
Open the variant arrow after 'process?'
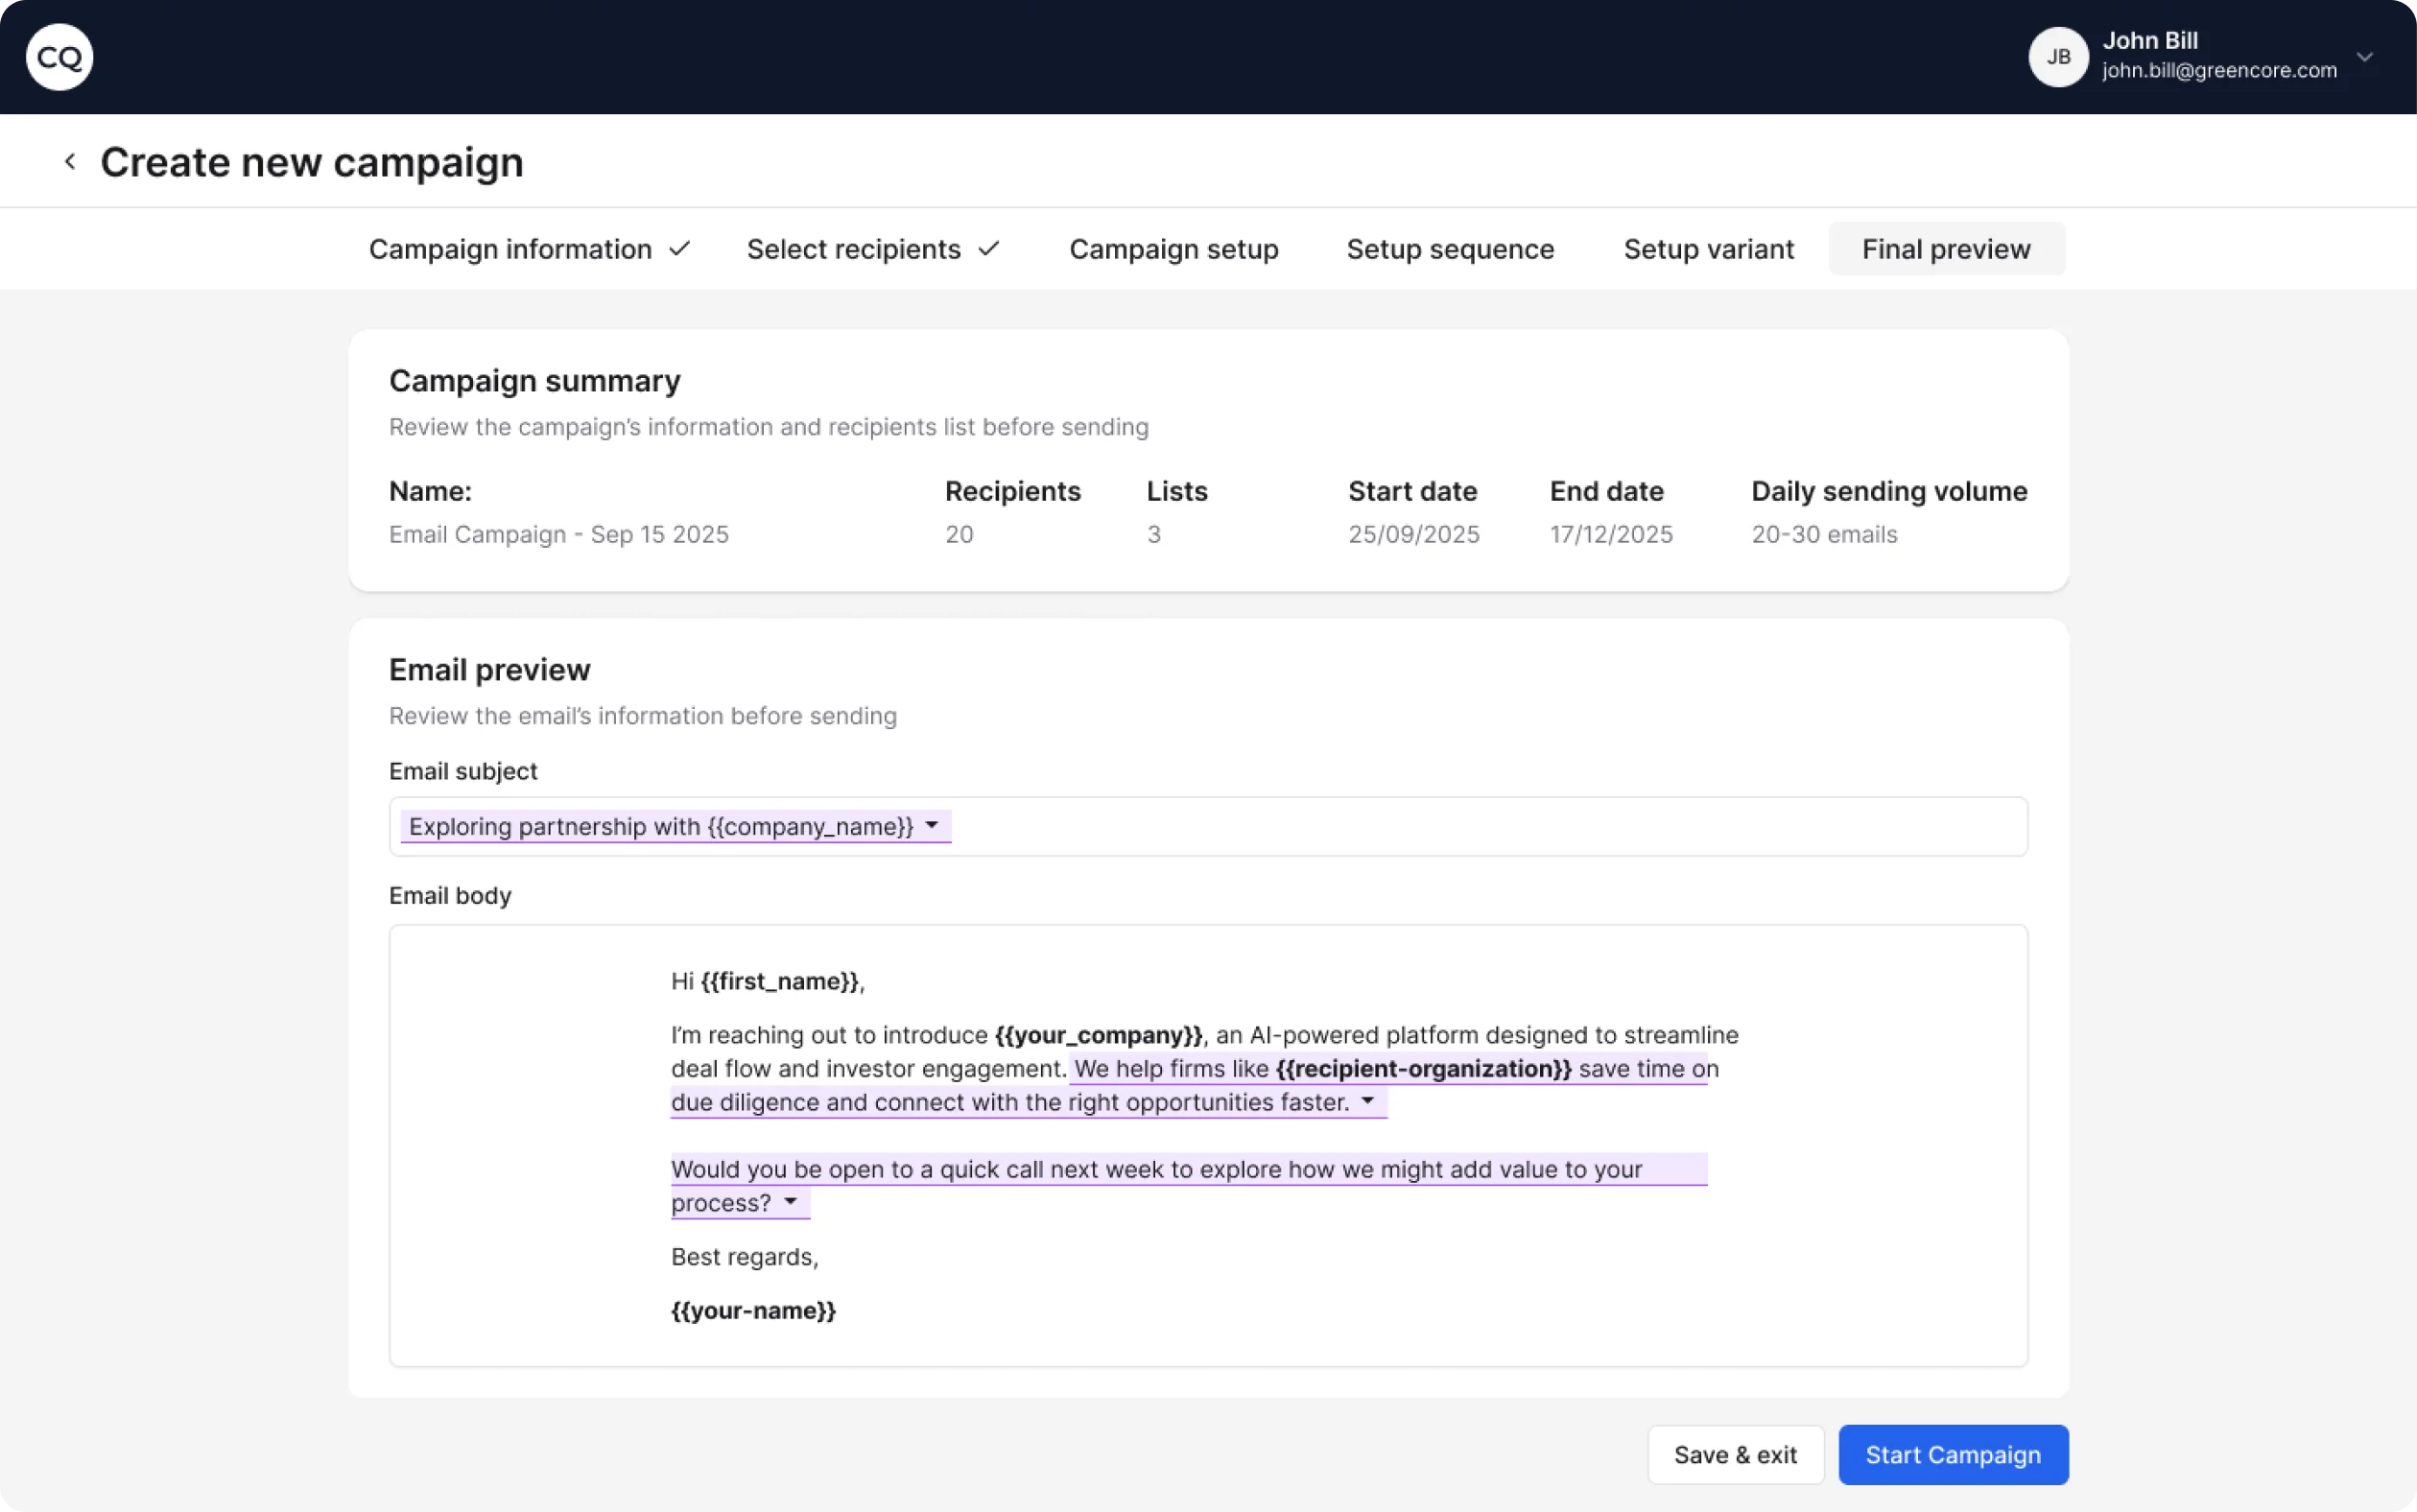(790, 1202)
